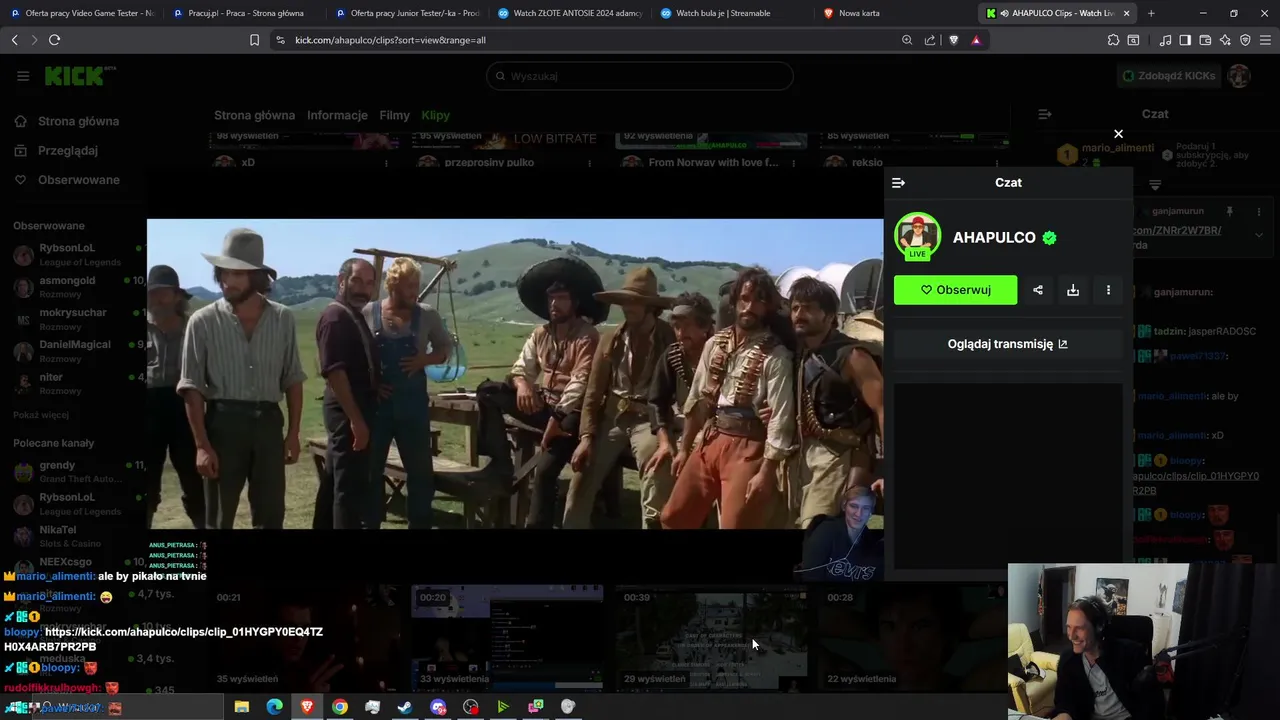Download the AHAPULCO clip
This screenshot has width=1280, height=720.
pos(1073,290)
